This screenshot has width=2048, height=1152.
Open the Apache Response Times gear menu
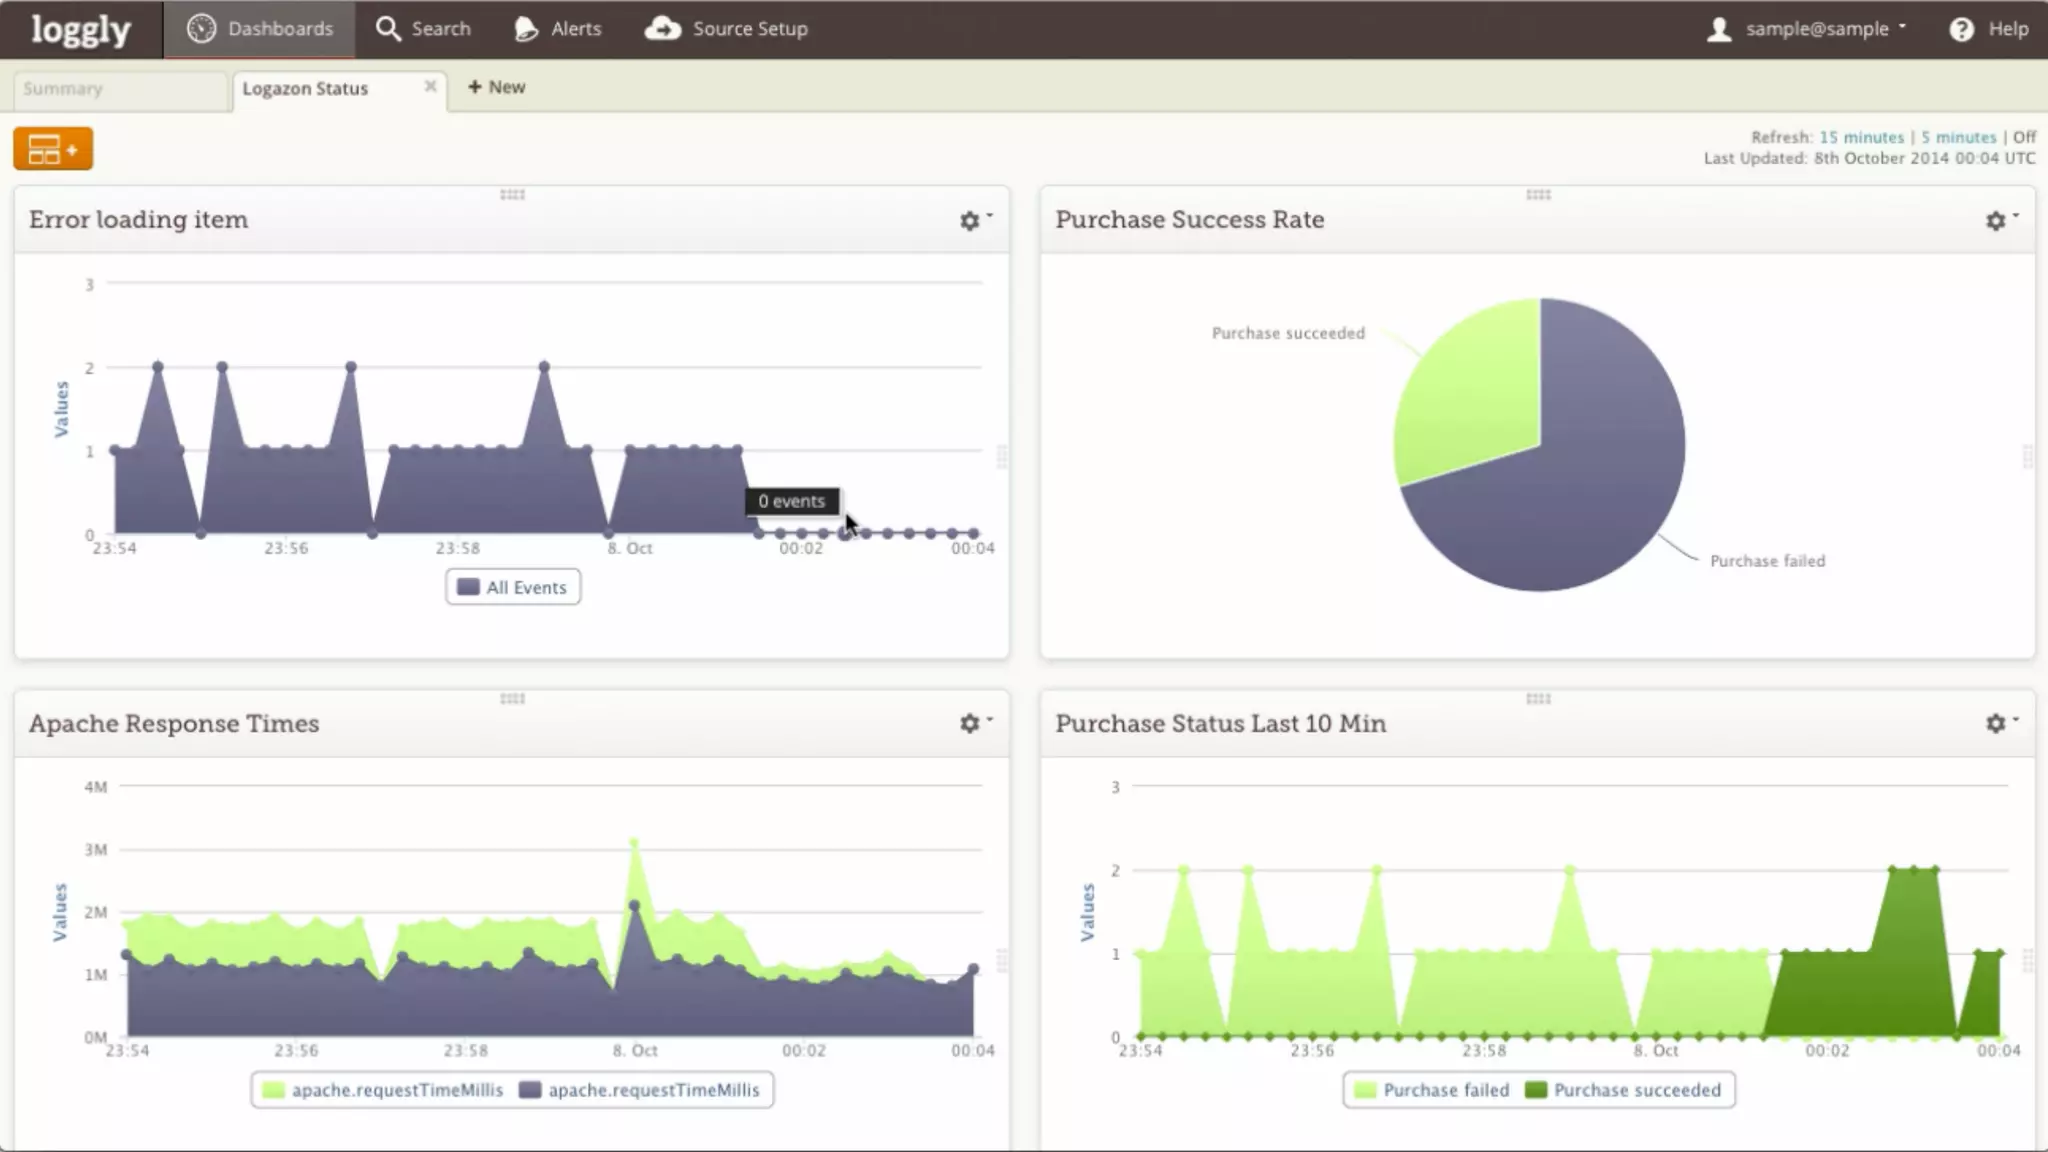[x=970, y=724]
